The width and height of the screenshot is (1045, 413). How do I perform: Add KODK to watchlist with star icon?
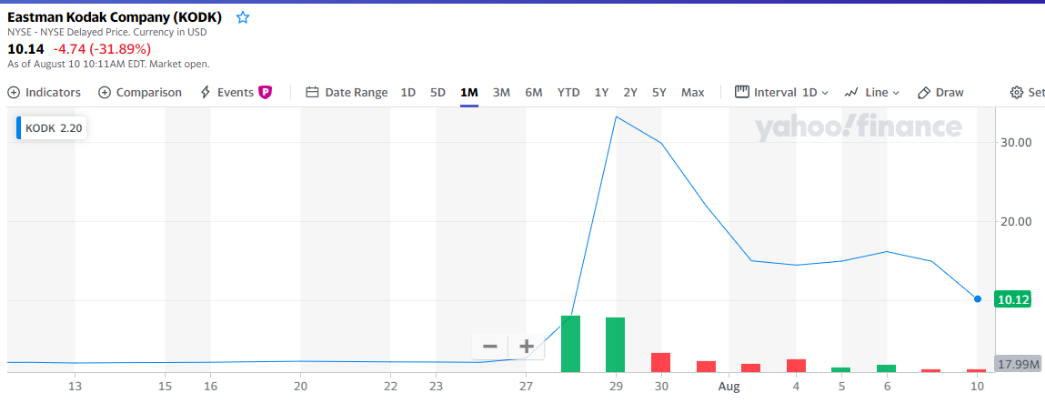(243, 18)
